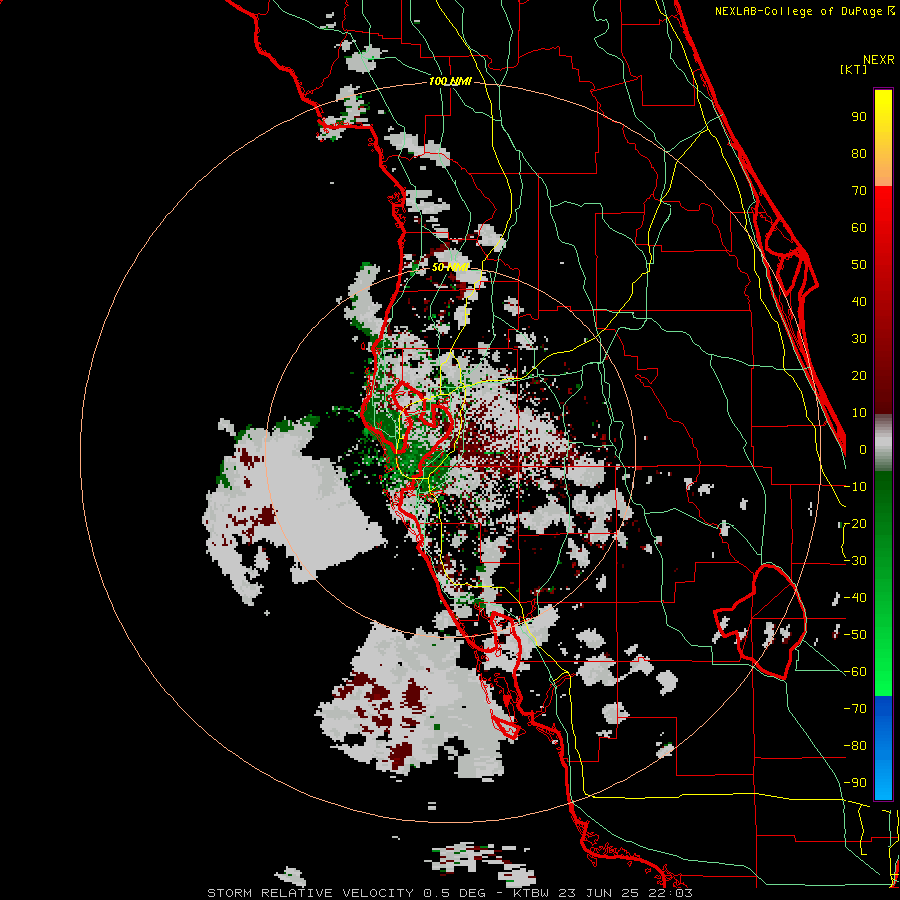
Task: Click the positive 90 scale value
Action: coord(859,117)
